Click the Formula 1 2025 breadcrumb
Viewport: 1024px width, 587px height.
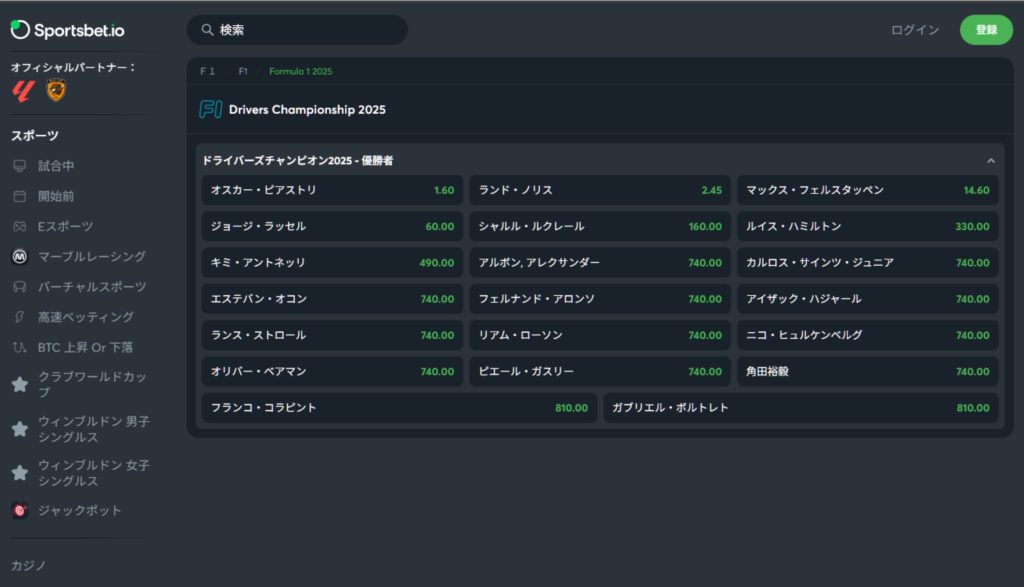pos(300,71)
